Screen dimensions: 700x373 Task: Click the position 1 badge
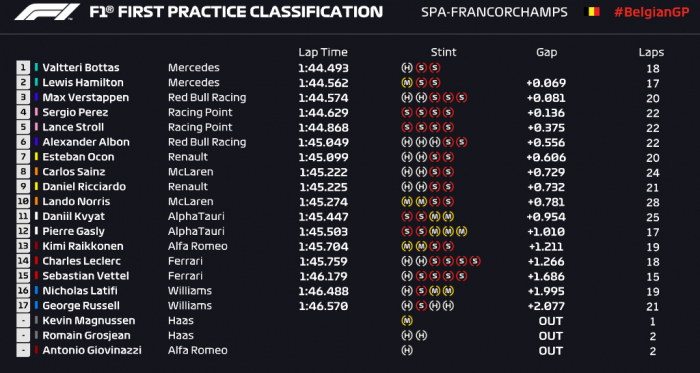tap(23, 68)
